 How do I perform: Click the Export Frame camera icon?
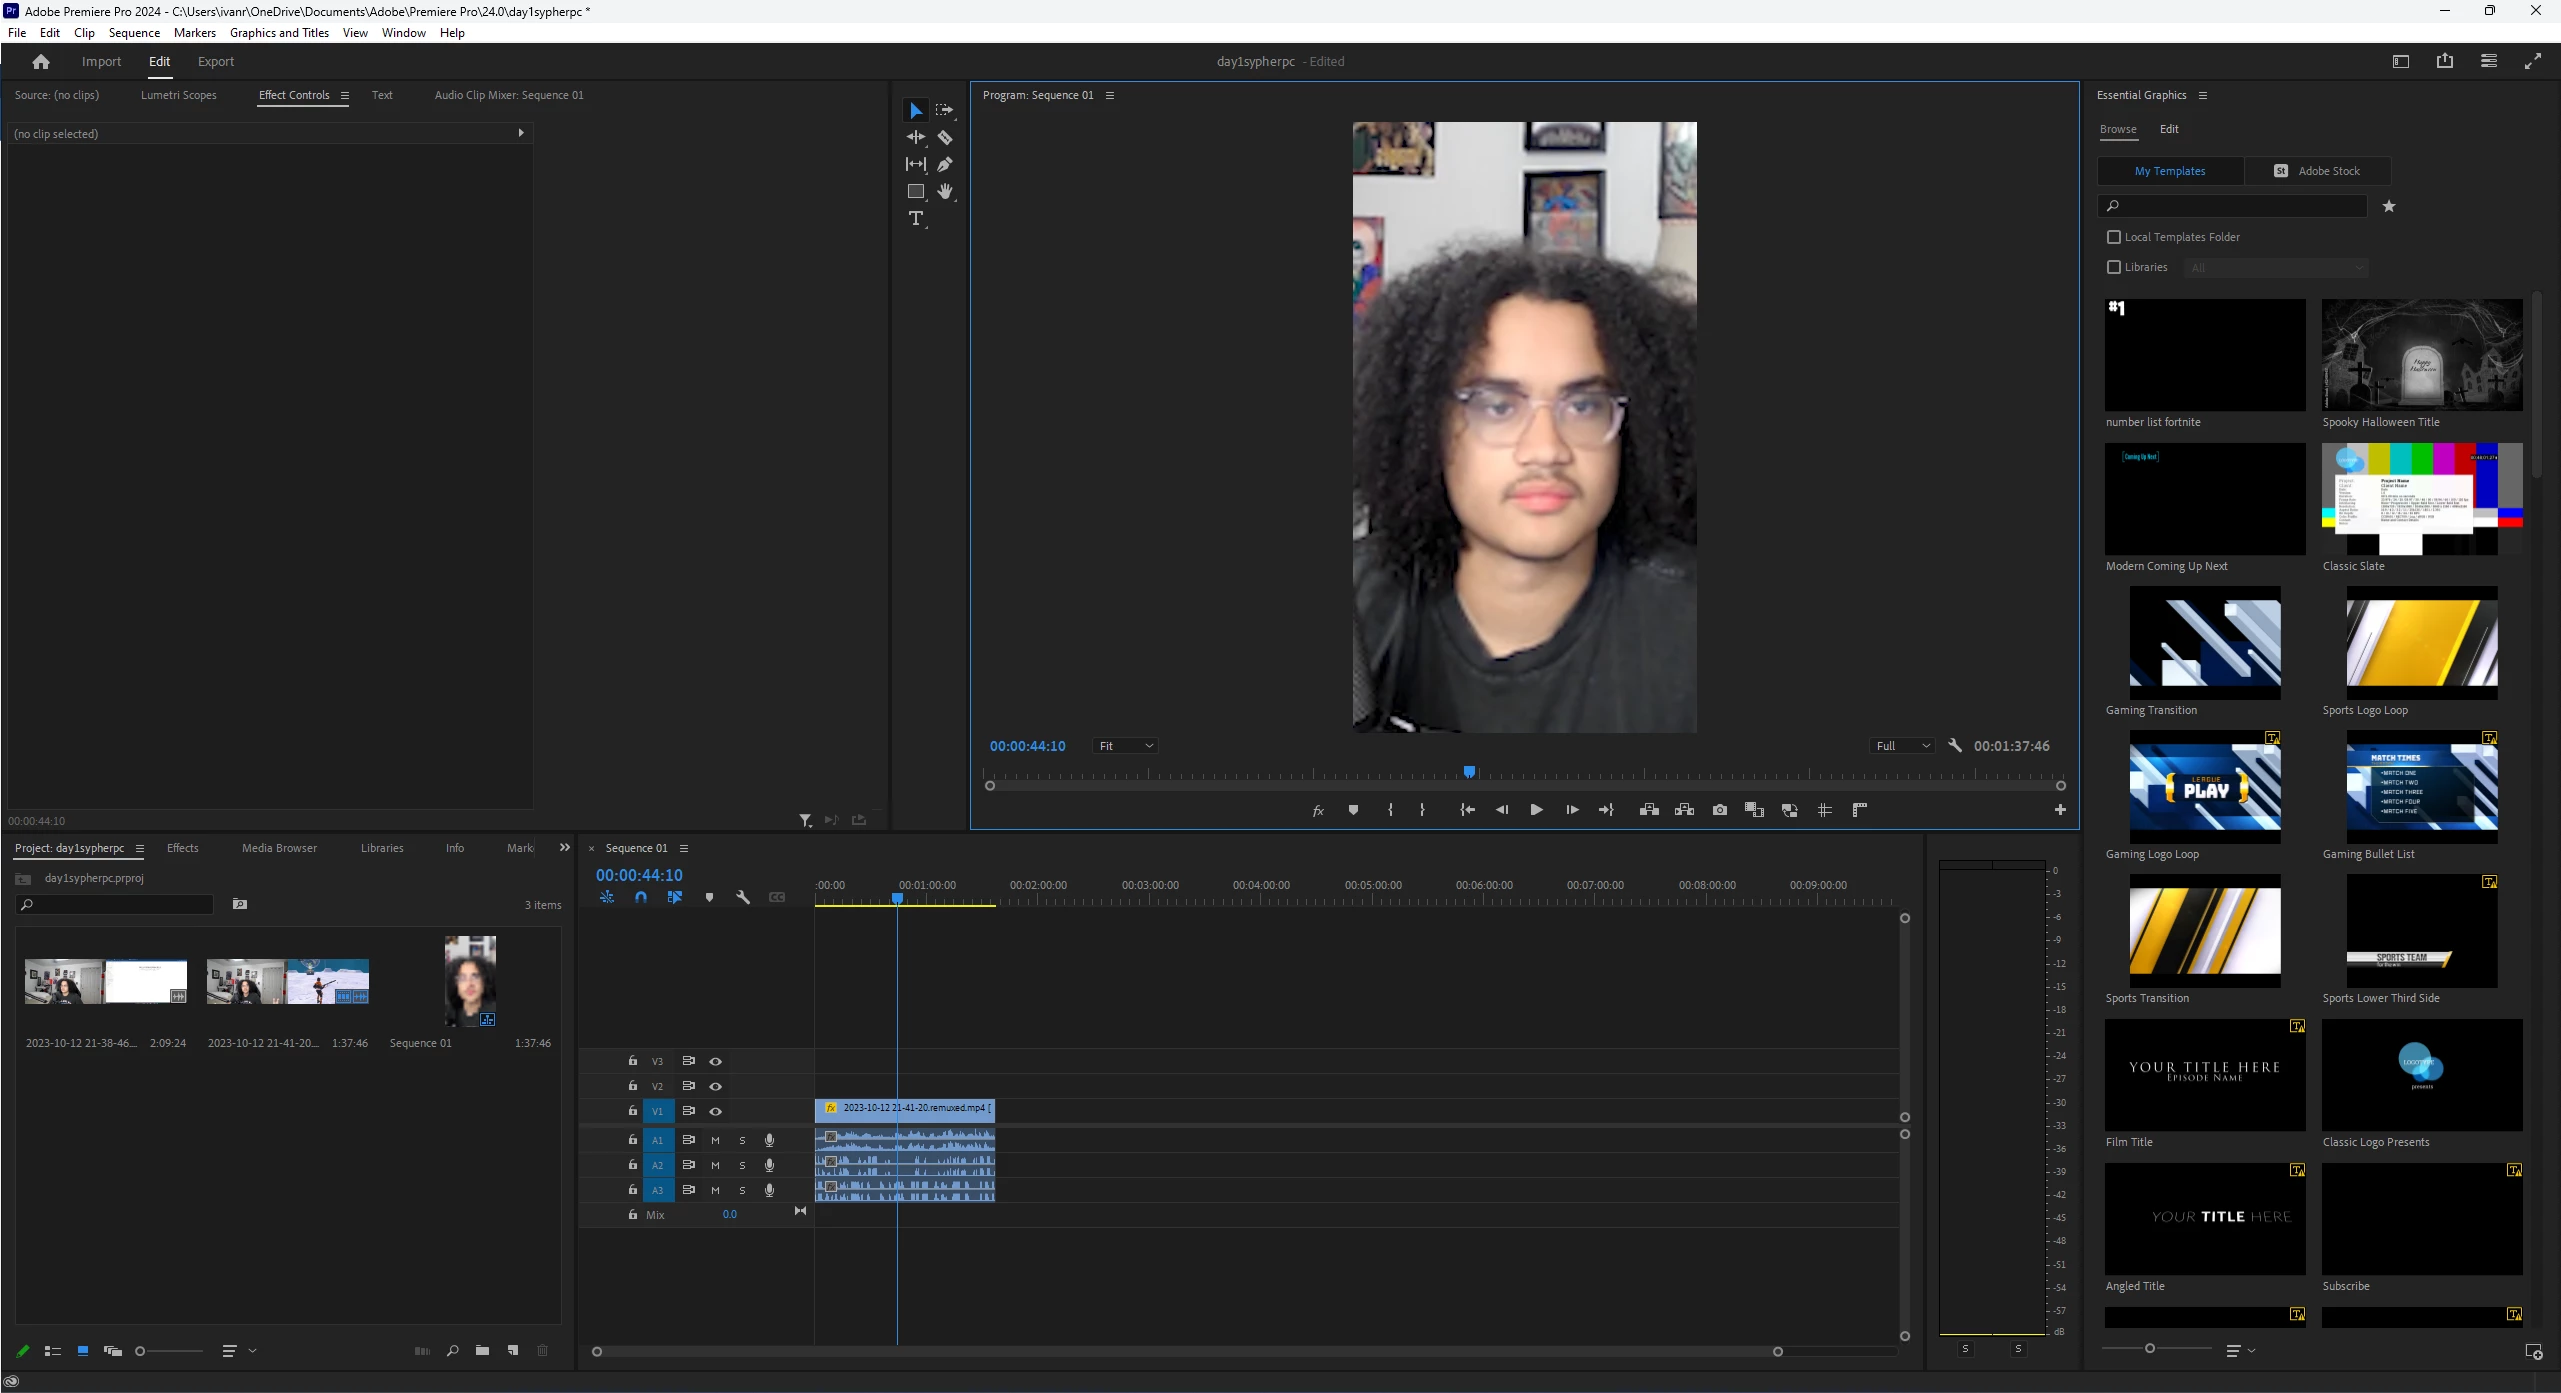click(1719, 810)
